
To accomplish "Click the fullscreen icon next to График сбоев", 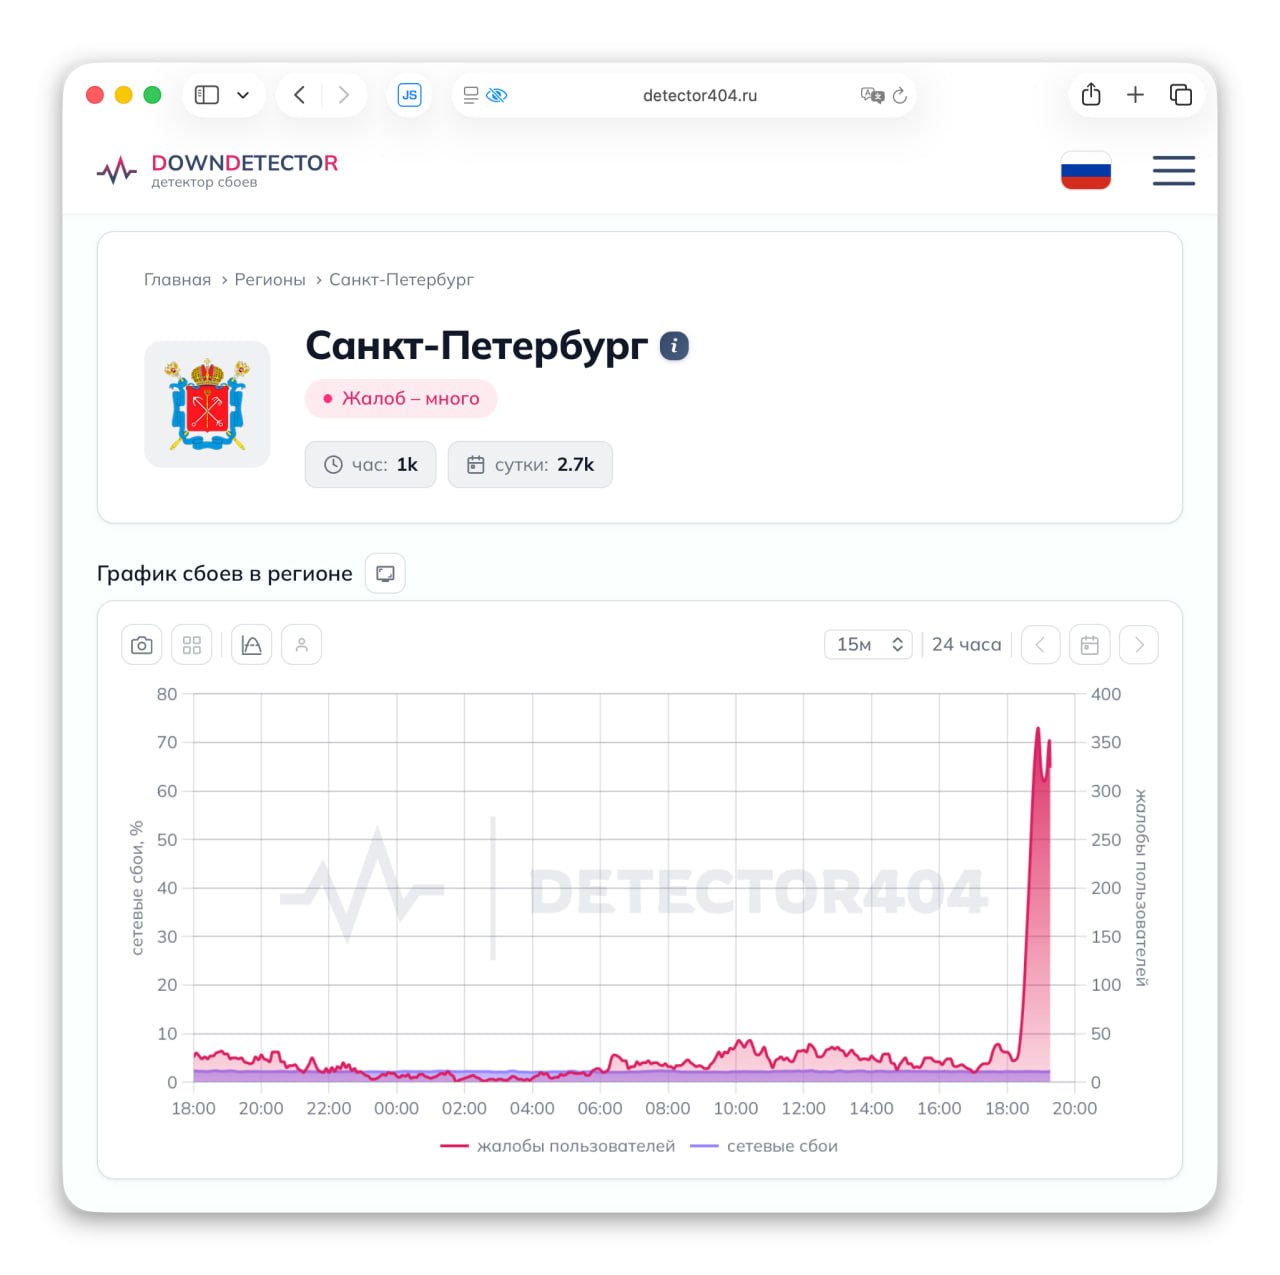I will click(385, 574).
